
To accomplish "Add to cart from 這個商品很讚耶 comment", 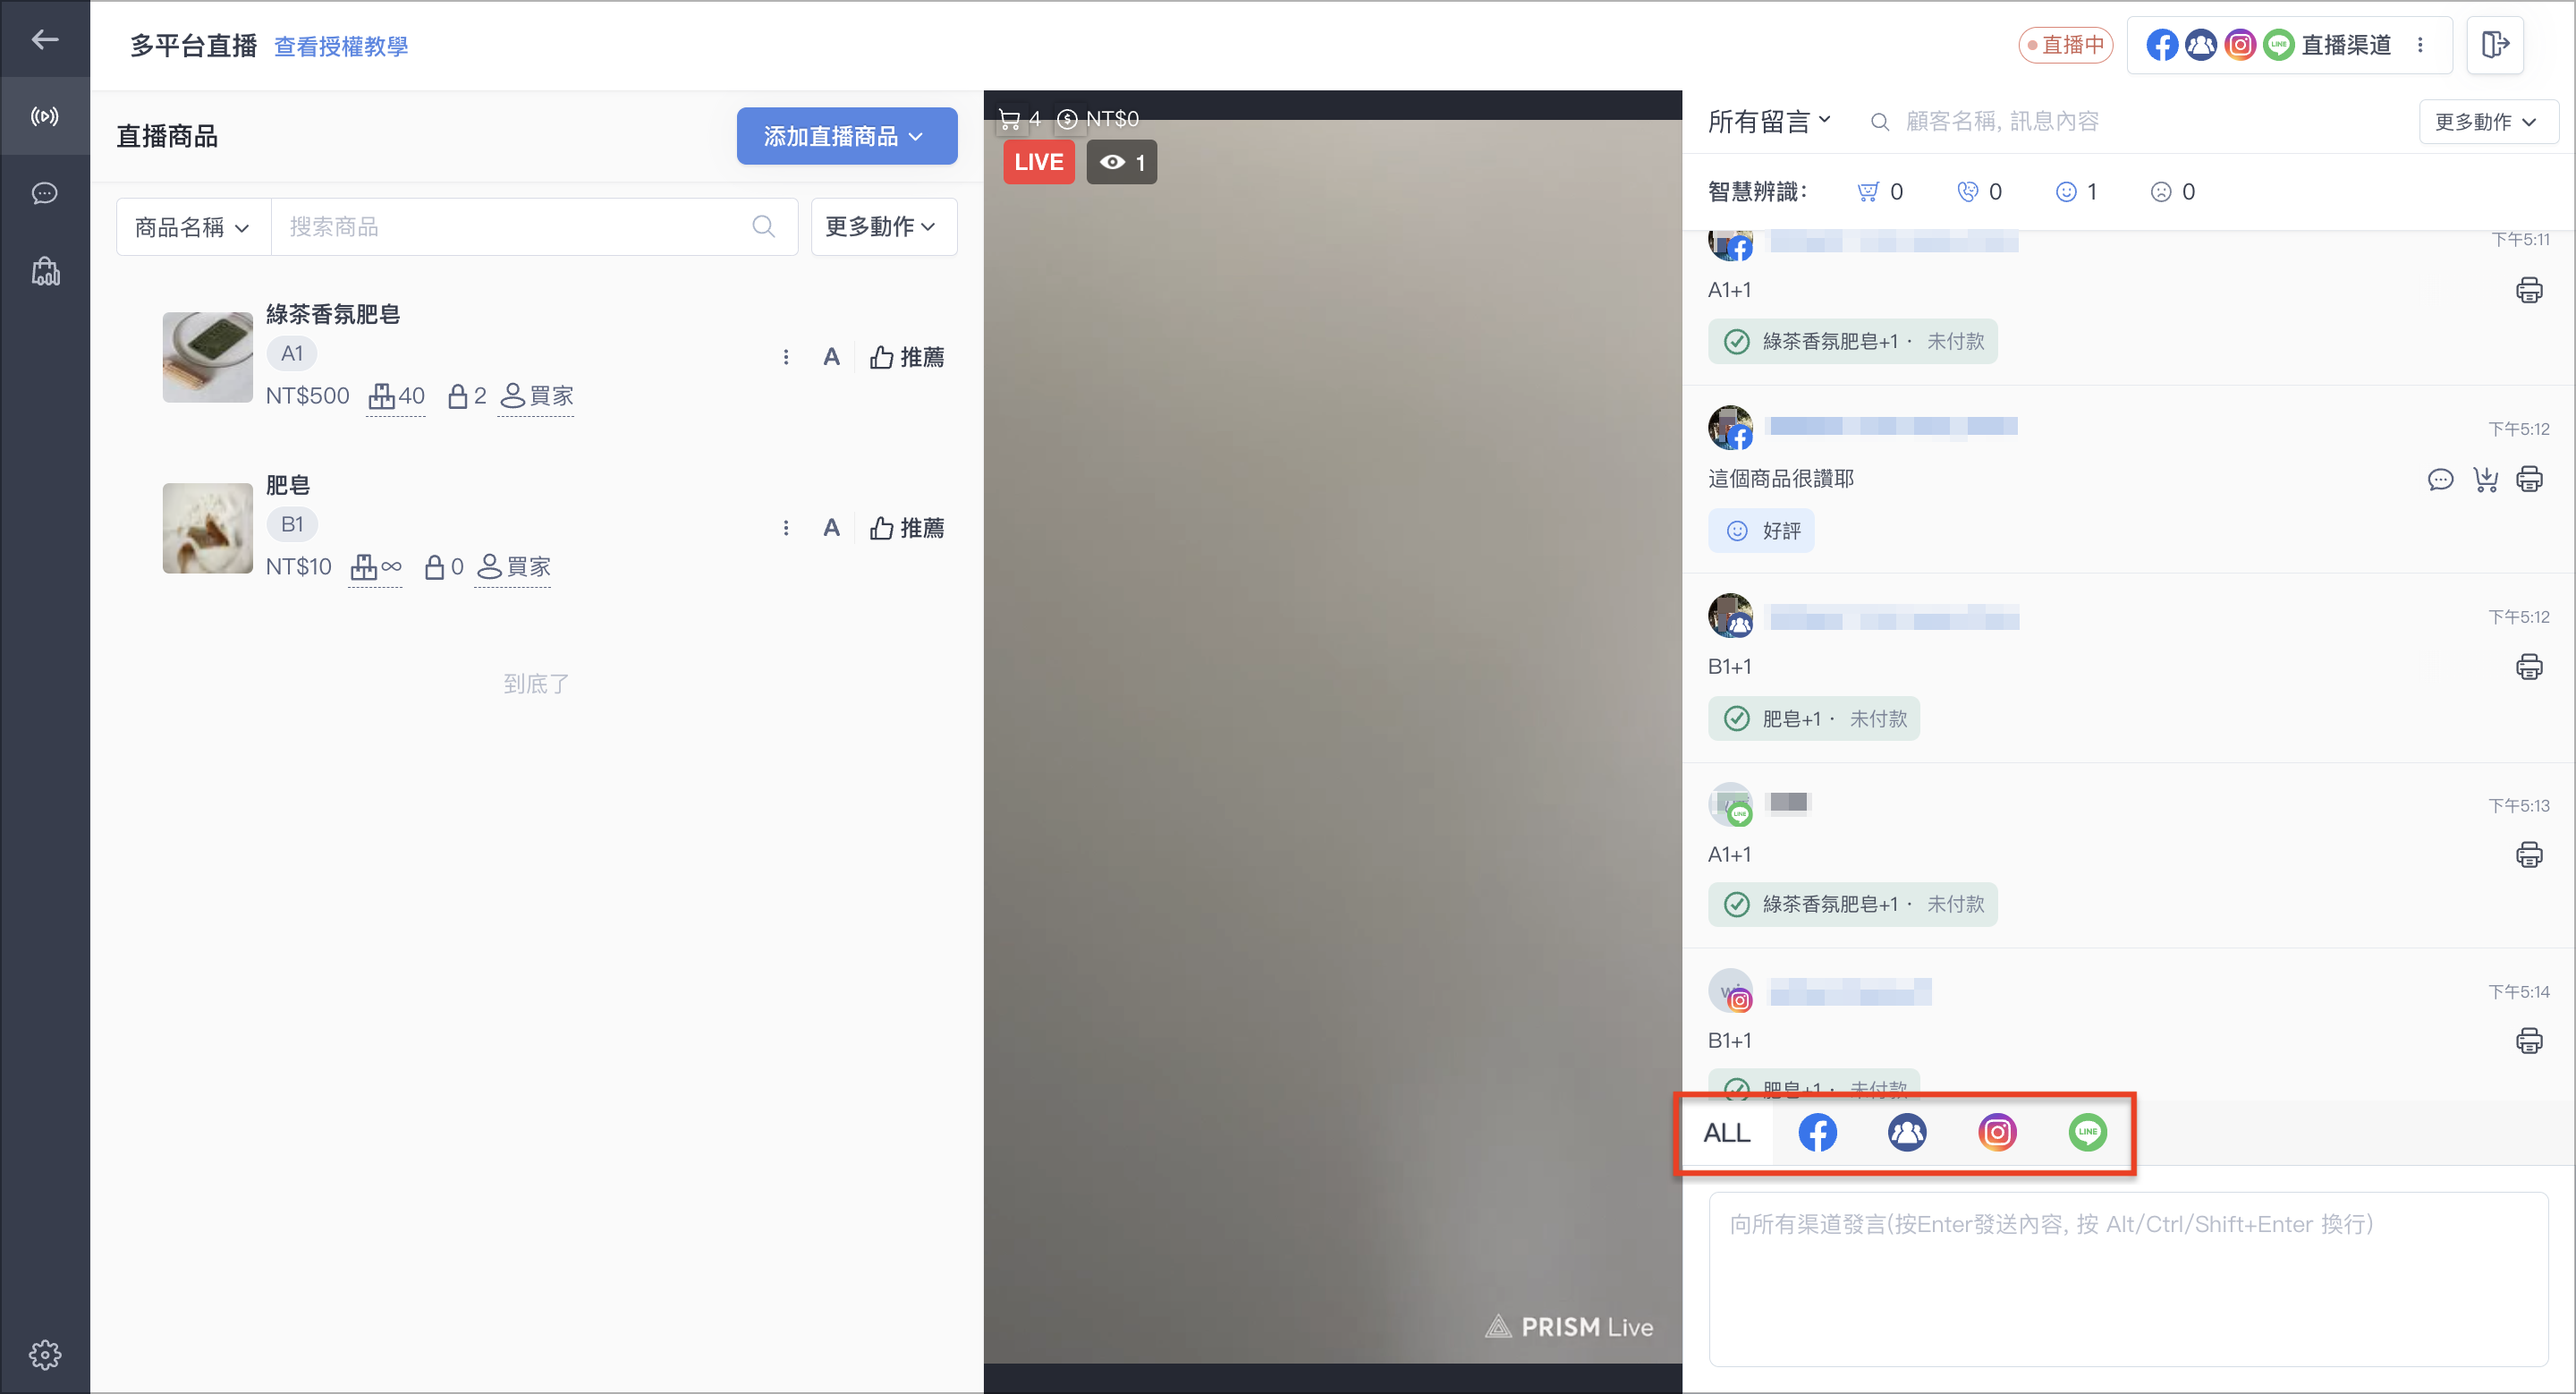I will coord(2485,479).
